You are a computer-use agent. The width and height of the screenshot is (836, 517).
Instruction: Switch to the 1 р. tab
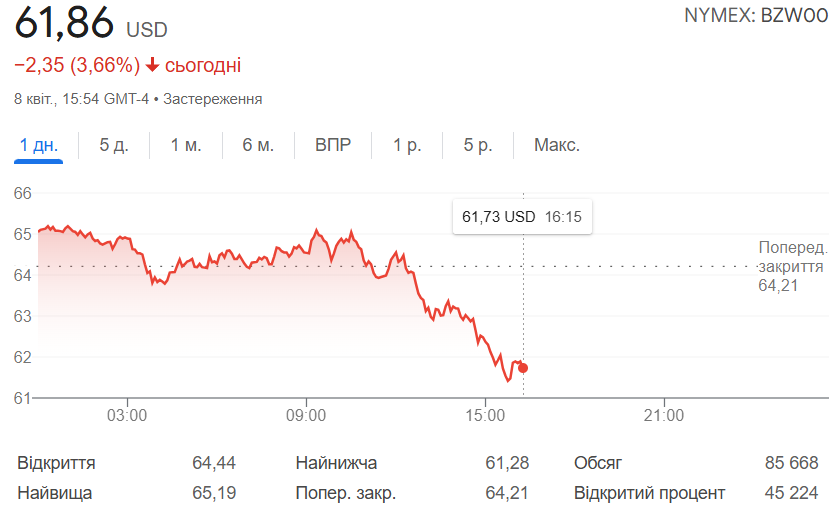point(407,145)
